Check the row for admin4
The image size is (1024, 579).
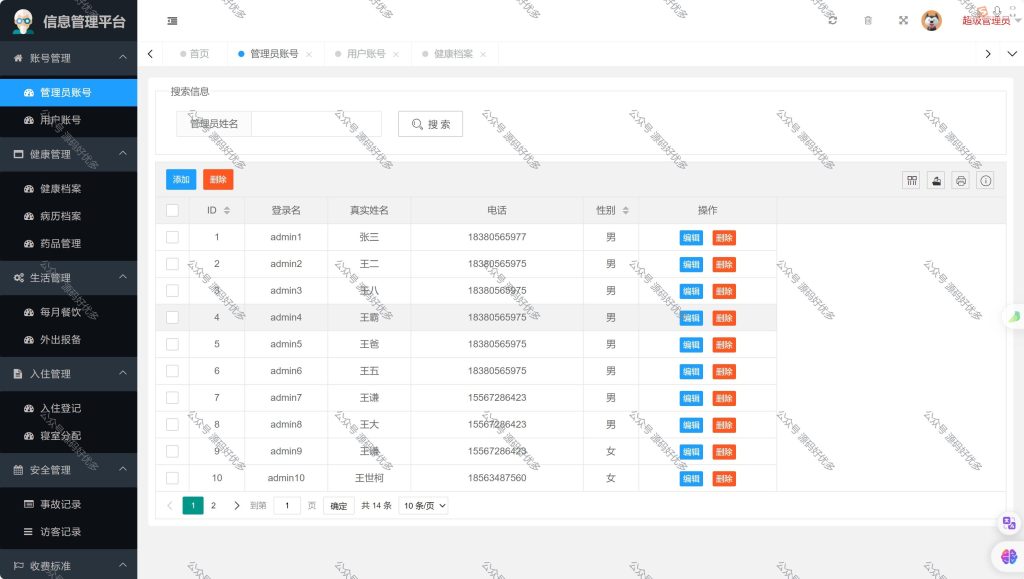(172, 317)
